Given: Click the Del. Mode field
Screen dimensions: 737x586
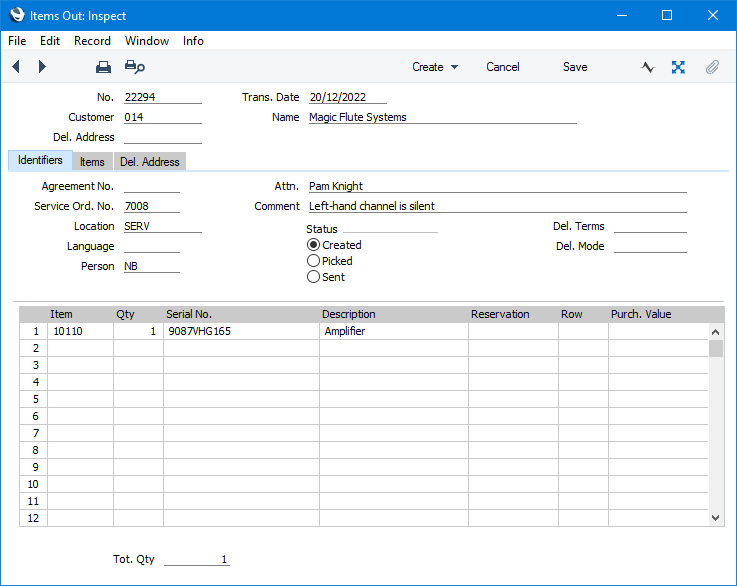Looking at the screenshot, I should [x=650, y=246].
